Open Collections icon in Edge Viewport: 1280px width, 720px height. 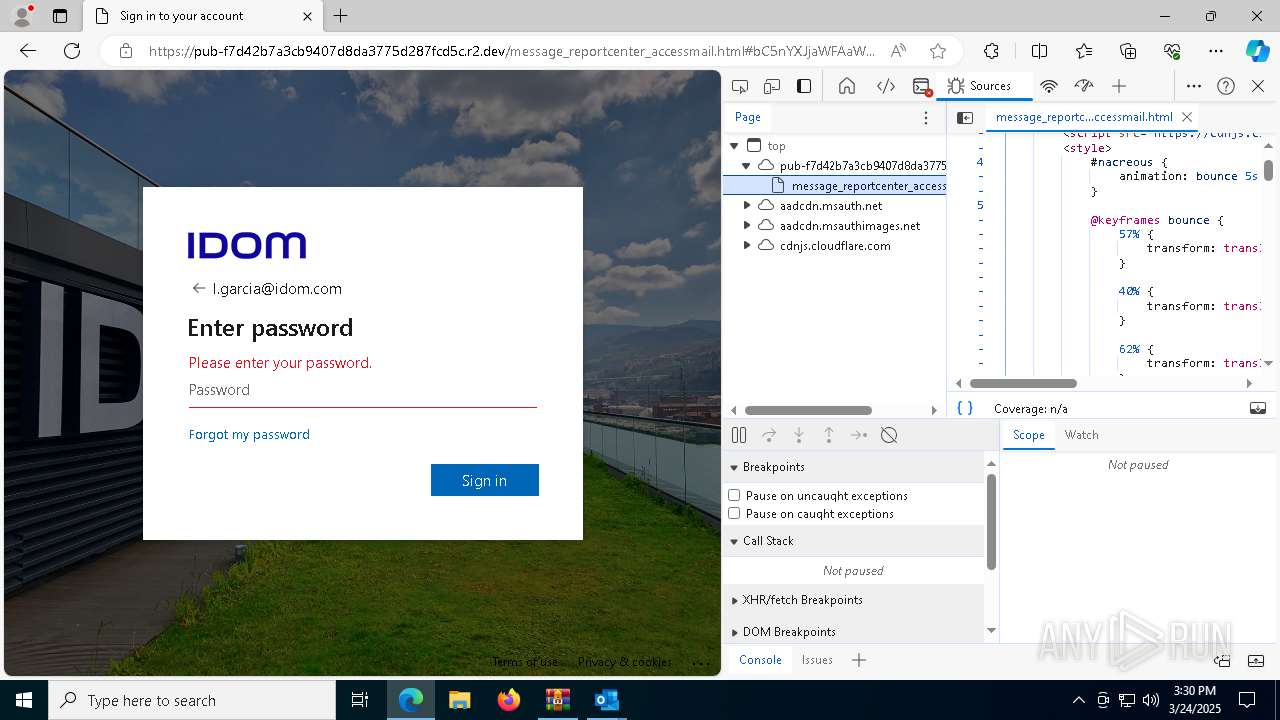pos(1128,51)
